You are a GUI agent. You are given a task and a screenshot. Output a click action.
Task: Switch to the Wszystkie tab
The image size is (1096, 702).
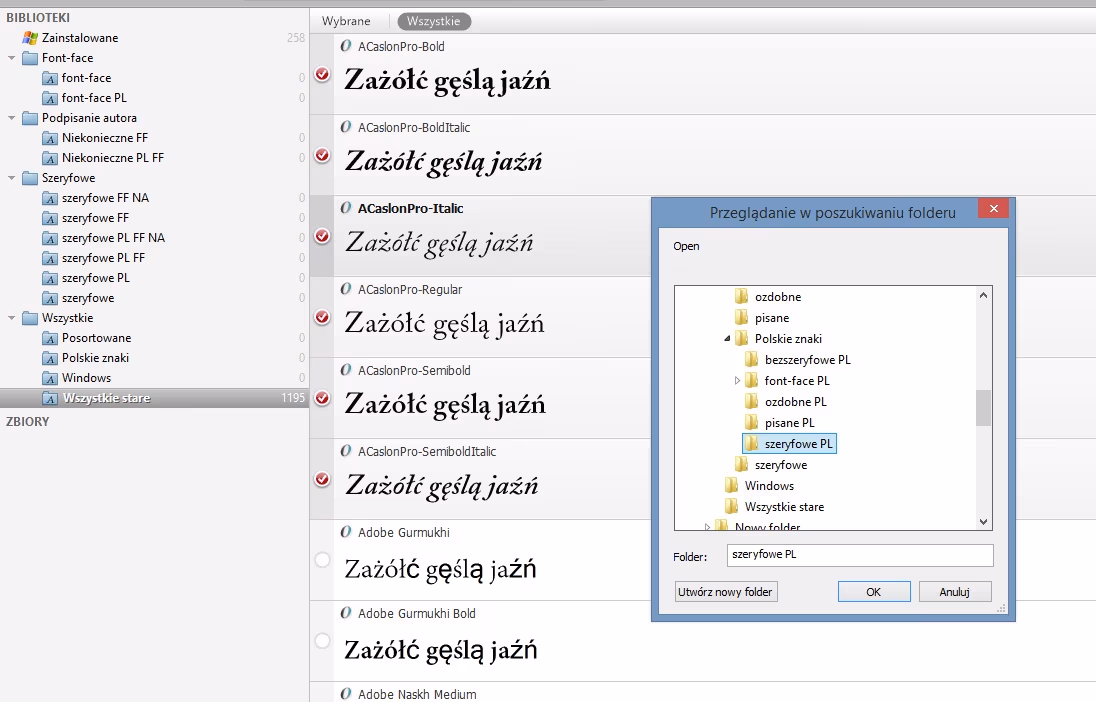click(433, 21)
